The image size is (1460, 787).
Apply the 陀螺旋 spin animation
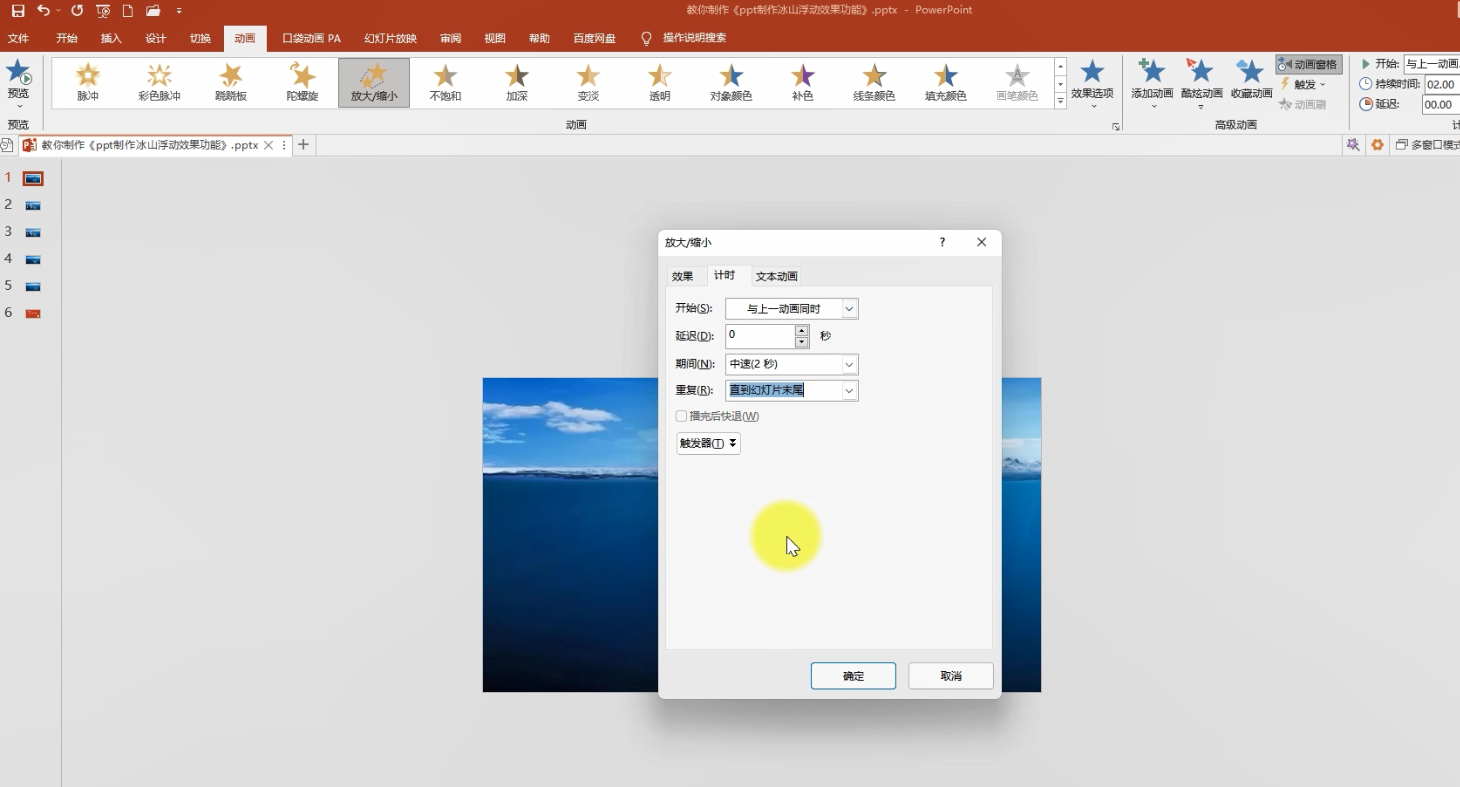point(302,83)
